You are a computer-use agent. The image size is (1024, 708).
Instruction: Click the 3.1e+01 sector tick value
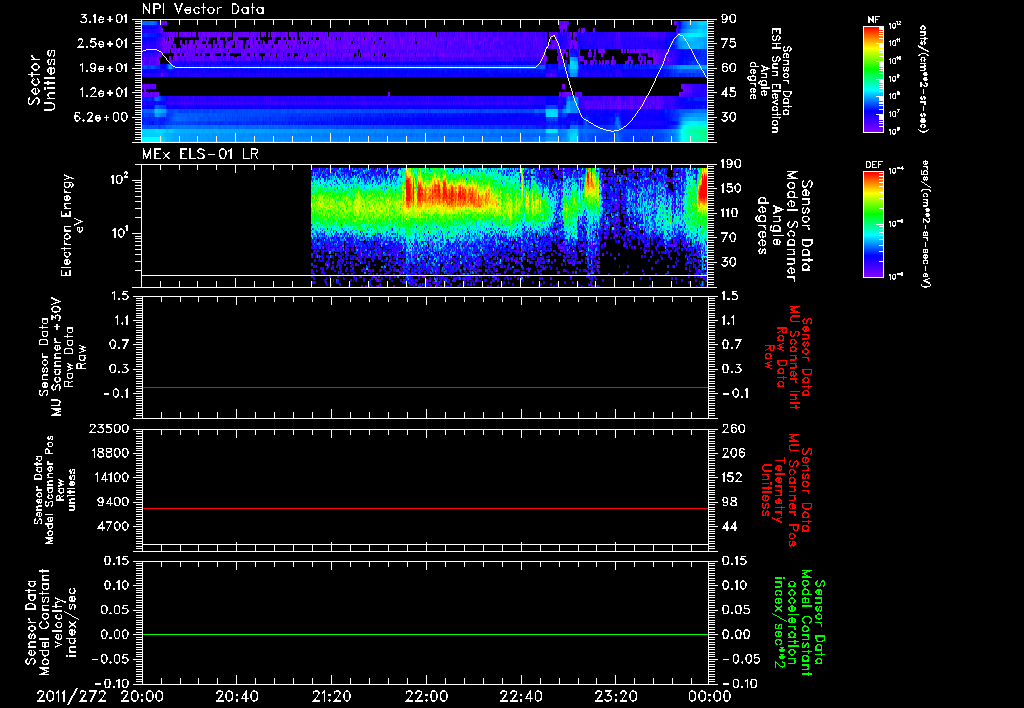click(x=103, y=18)
